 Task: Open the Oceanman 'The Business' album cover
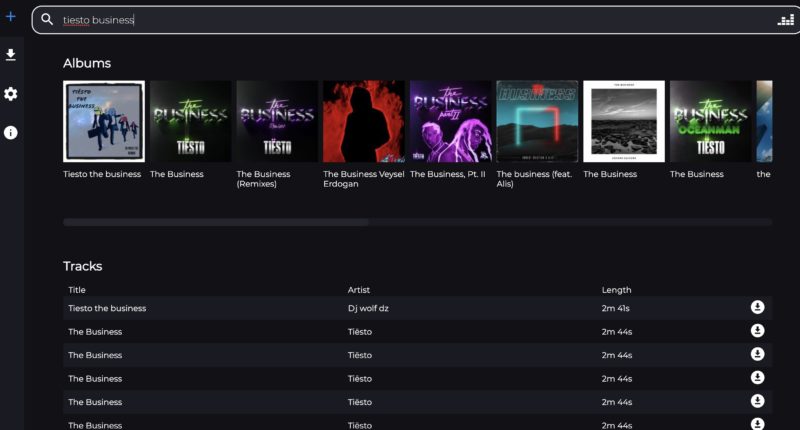tap(710, 121)
